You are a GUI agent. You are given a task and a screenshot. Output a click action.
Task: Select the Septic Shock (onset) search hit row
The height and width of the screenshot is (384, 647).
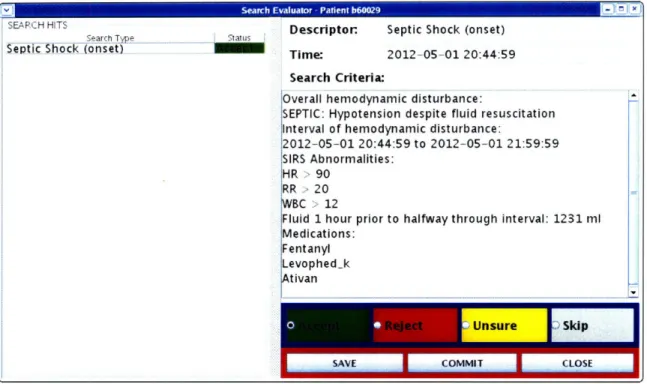pyautogui.click(x=135, y=49)
